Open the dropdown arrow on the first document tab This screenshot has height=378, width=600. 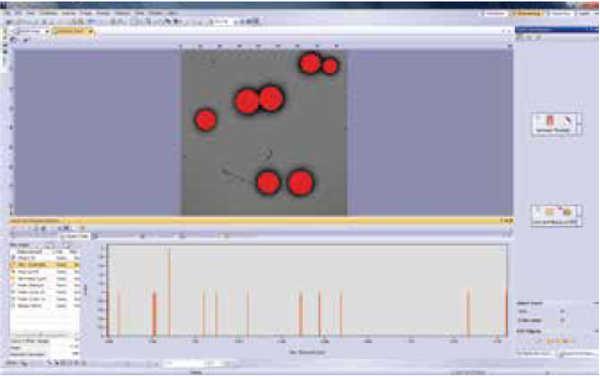tap(47, 31)
